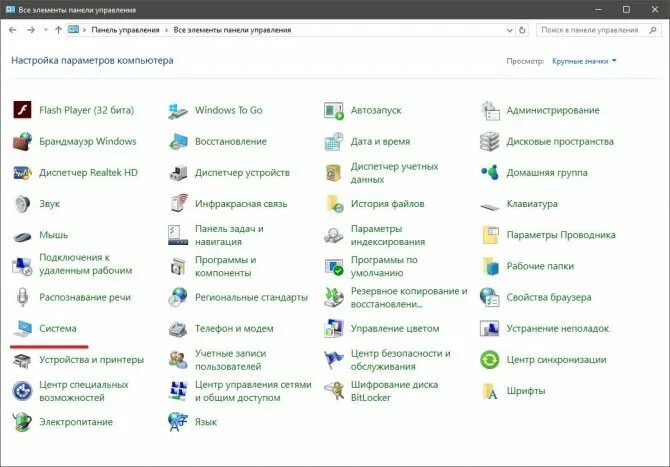Open the Телефон и модем icon
Screen dimensions: 670x467
click(x=178, y=328)
